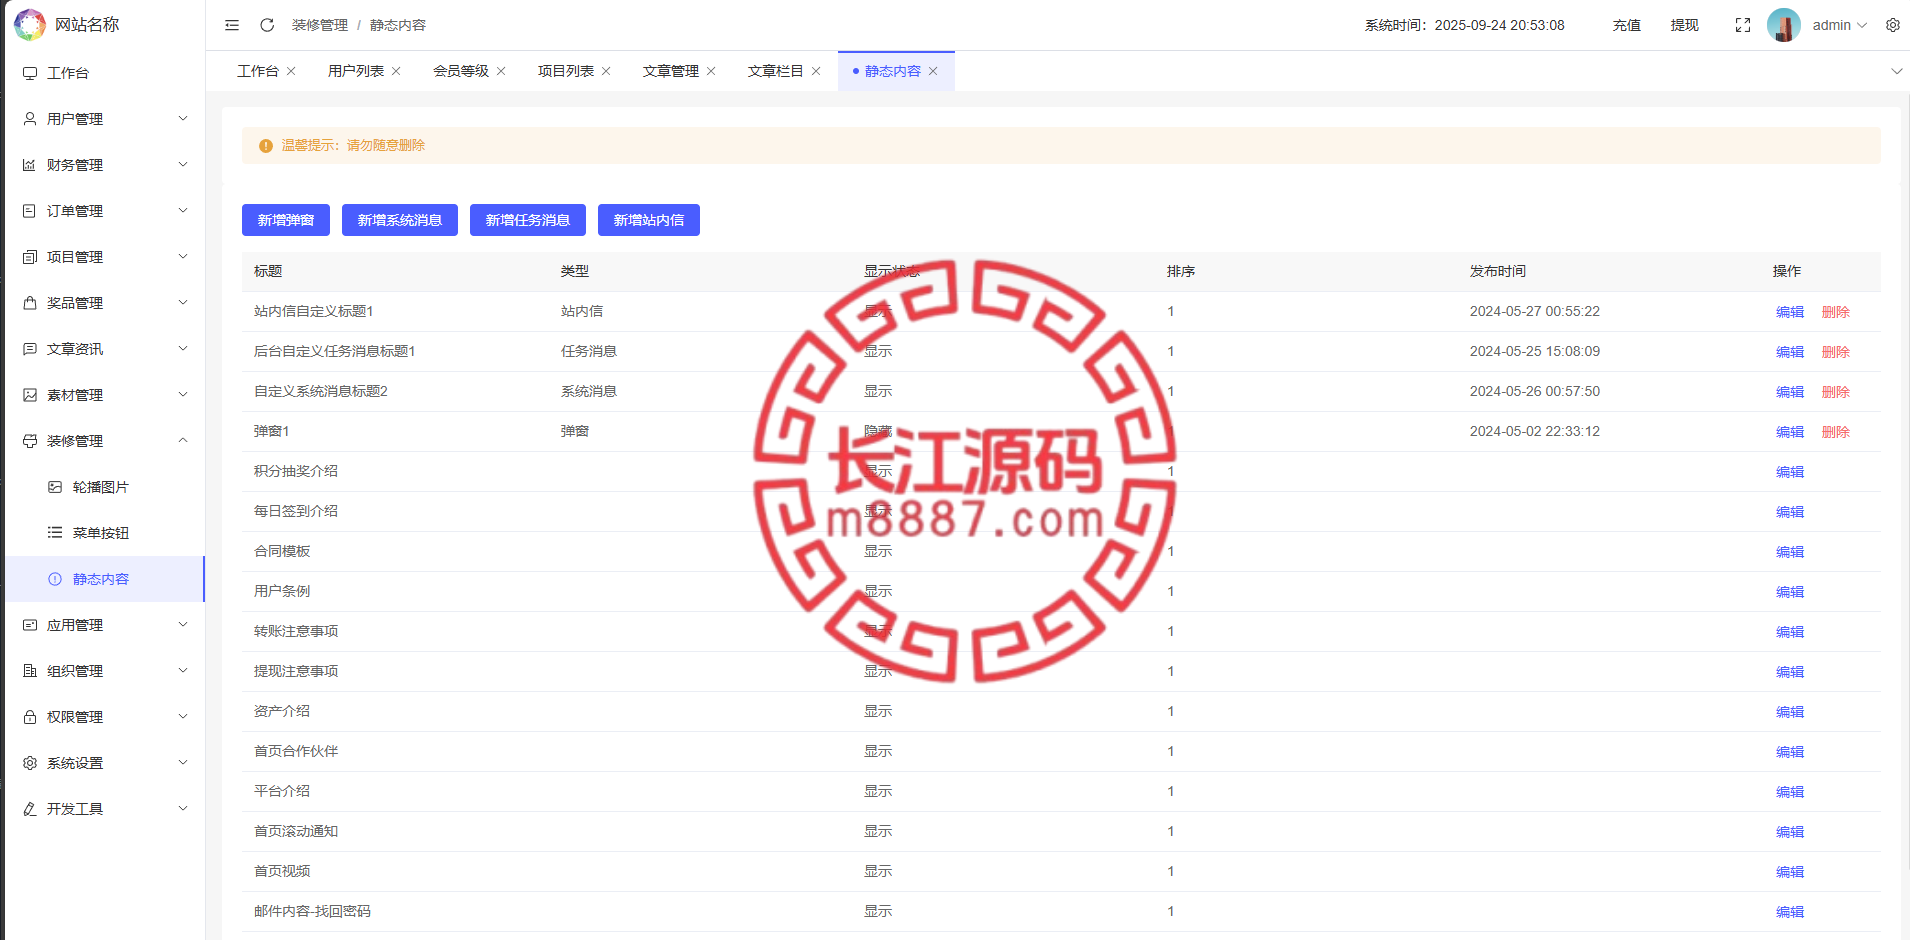Viewport: 1910px width, 940px height.
Task: Edit the 邮件内容-找回密码 row
Action: click(x=1790, y=912)
